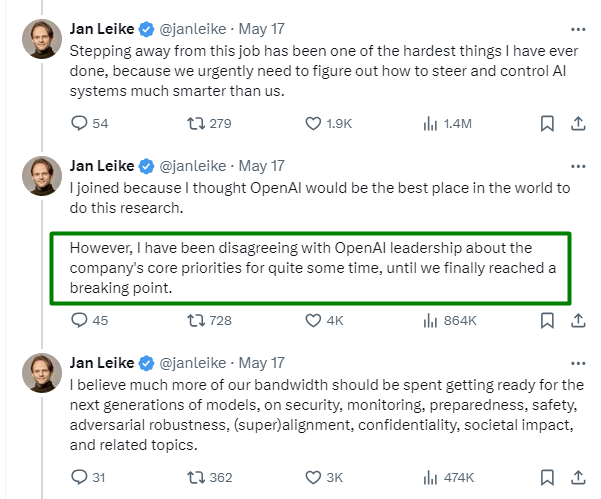Bookmark the 'Stepping away' tweet
This screenshot has width=601, height=499.
547,123
